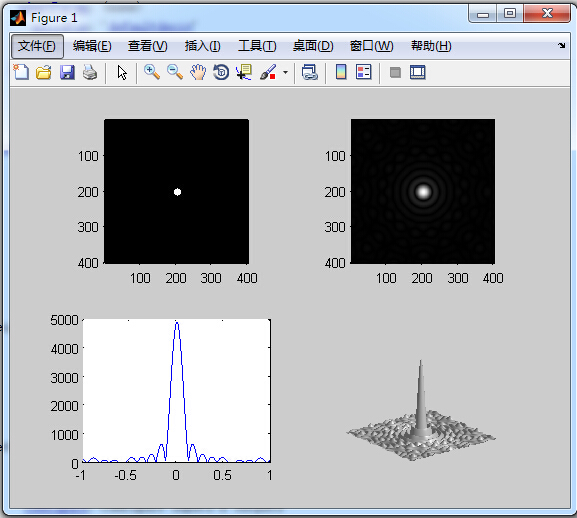
Task: Open the 文件(F) menu
Action: point(37,46)
